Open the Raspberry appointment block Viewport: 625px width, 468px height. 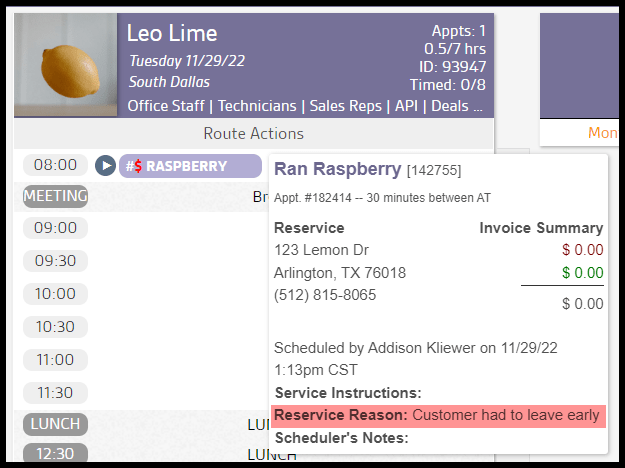190,166
